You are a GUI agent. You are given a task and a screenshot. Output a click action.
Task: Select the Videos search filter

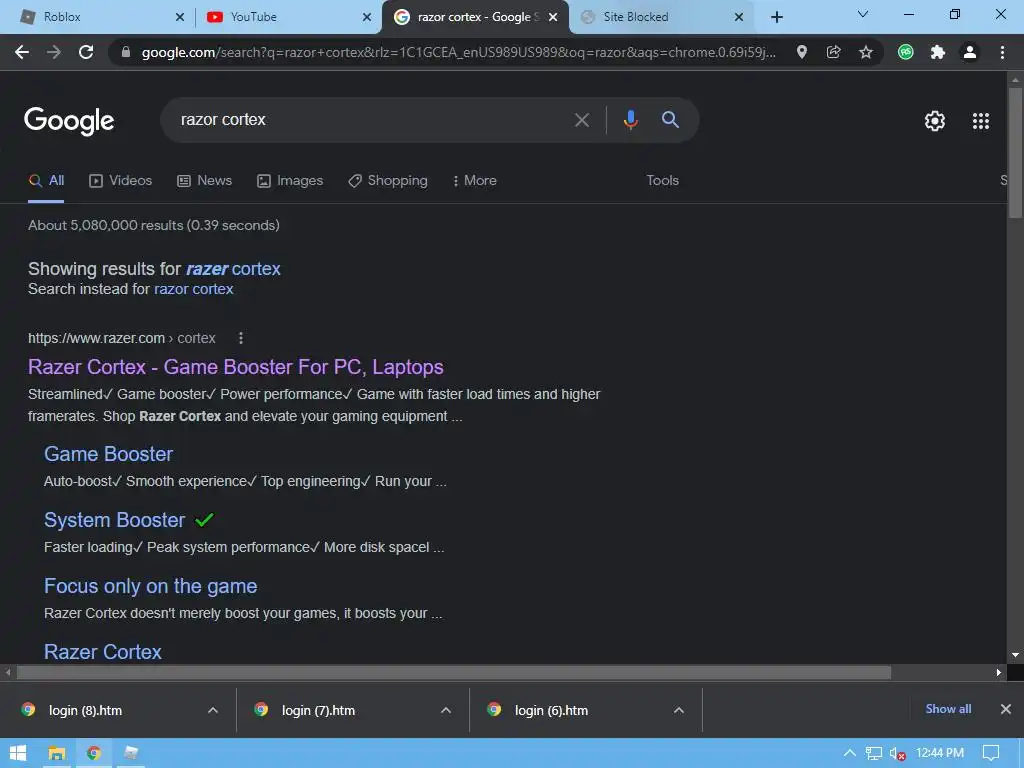120,181
